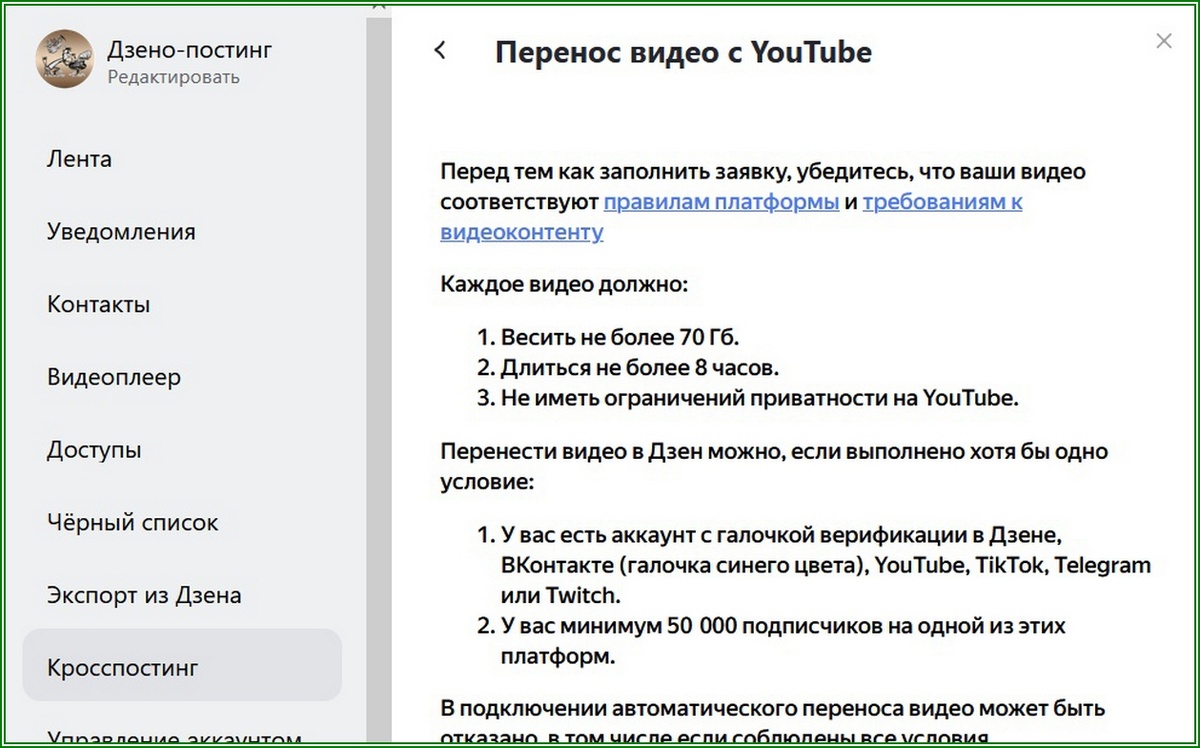Close the Перенос видео с YouTube panel
This screenshot has height=748, width=1200.
coord(1163,41)
